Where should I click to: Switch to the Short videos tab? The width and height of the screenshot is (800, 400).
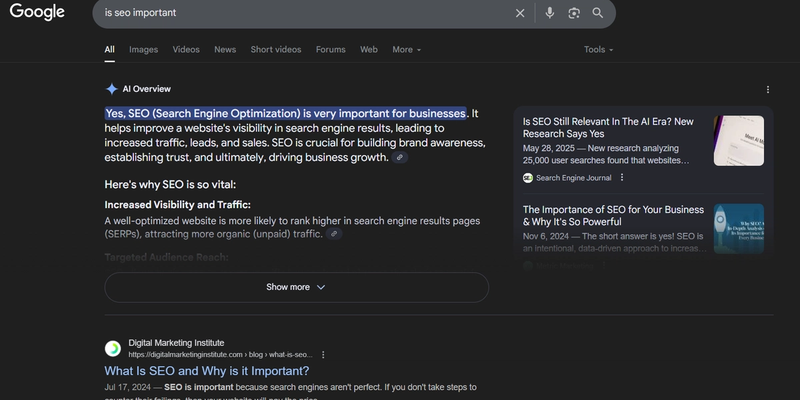tap(276, 49)
